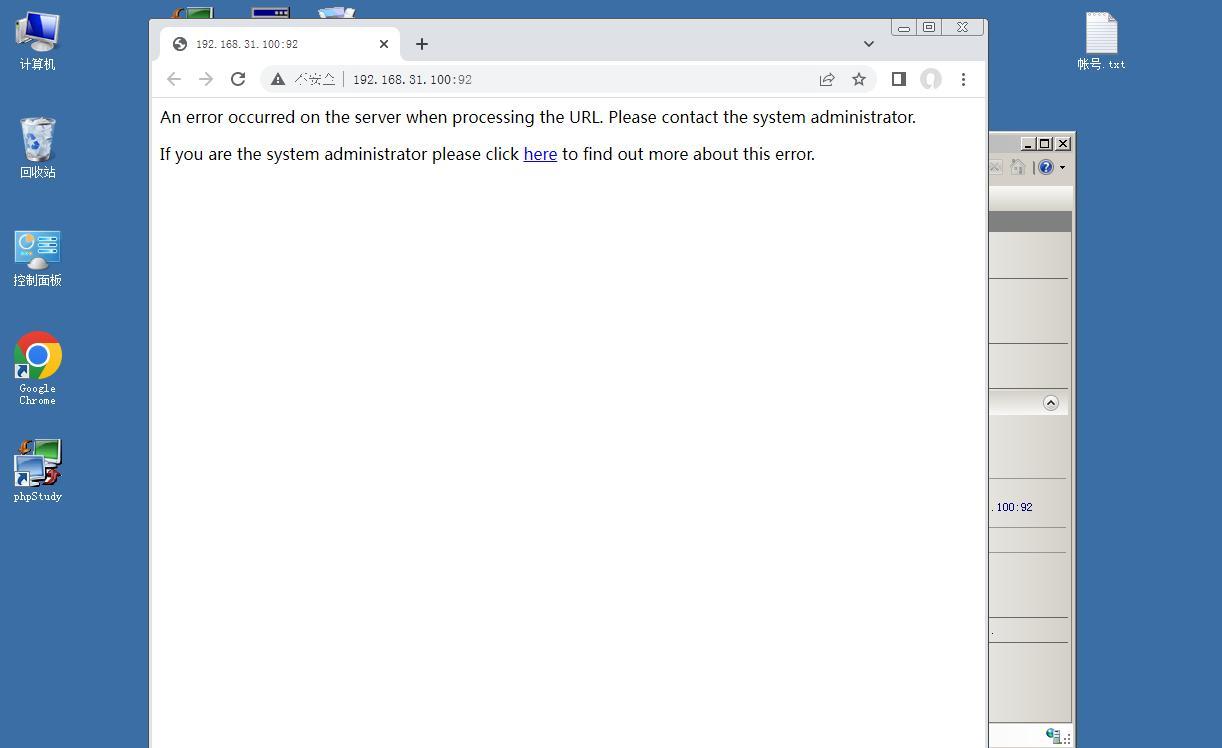This screenshot has width=1222, height=748.
Task: Restore down the Chrome window
Action: [929, 28]
